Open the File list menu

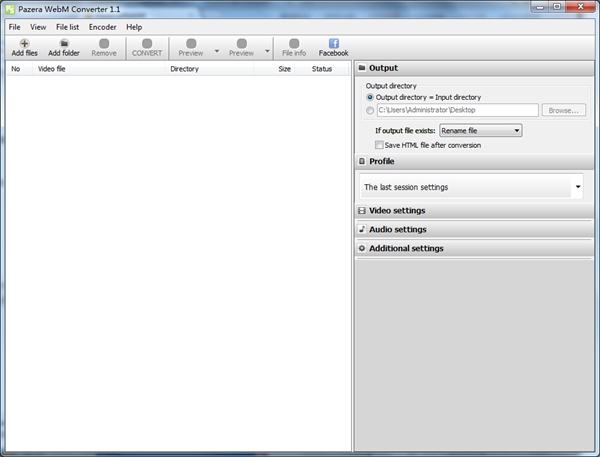(68, 27)
